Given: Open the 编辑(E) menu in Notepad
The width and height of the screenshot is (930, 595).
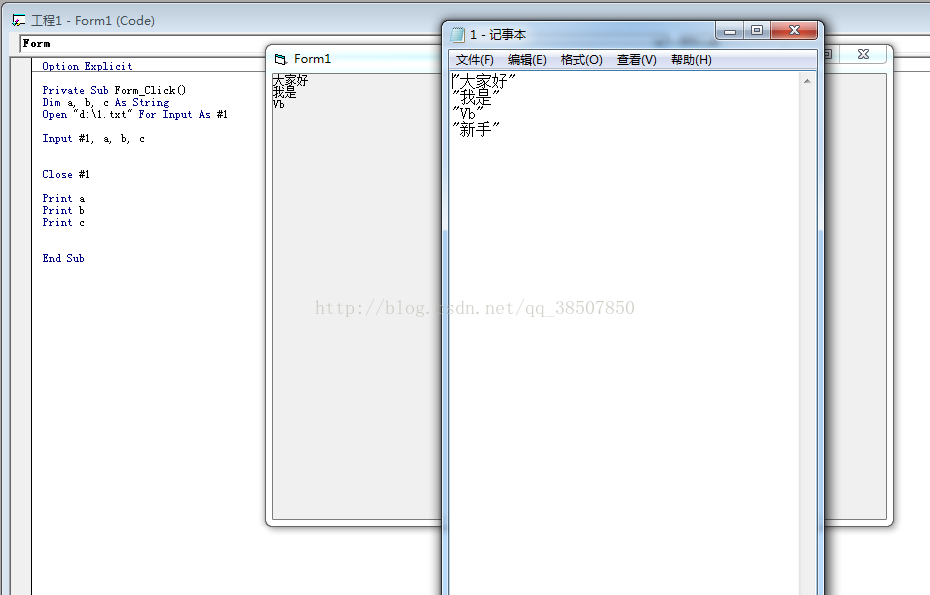Looking at the screenshot, I should click(x=527, y=60).
